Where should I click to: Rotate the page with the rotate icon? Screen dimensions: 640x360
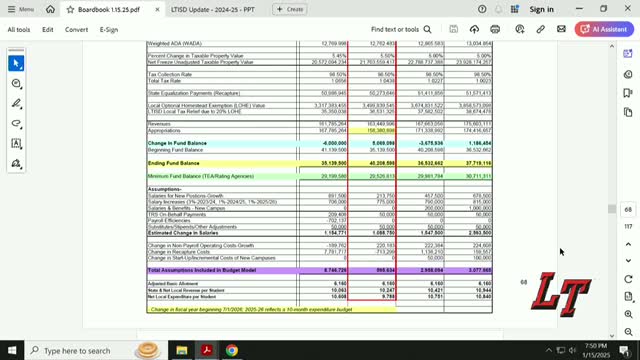coord(628,279)
